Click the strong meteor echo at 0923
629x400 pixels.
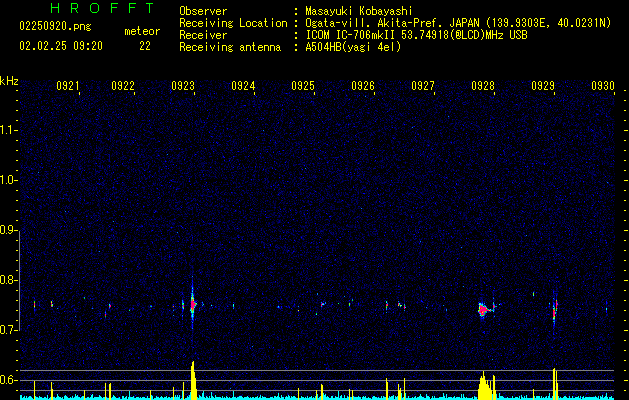[193, 304]
